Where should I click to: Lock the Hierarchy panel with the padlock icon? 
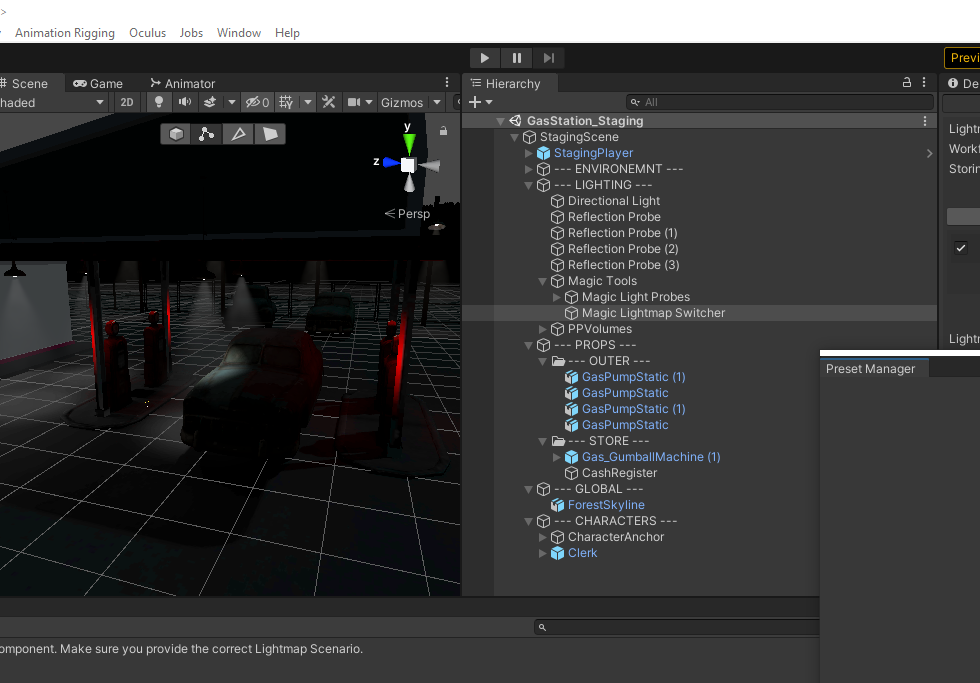coord(906,83)
